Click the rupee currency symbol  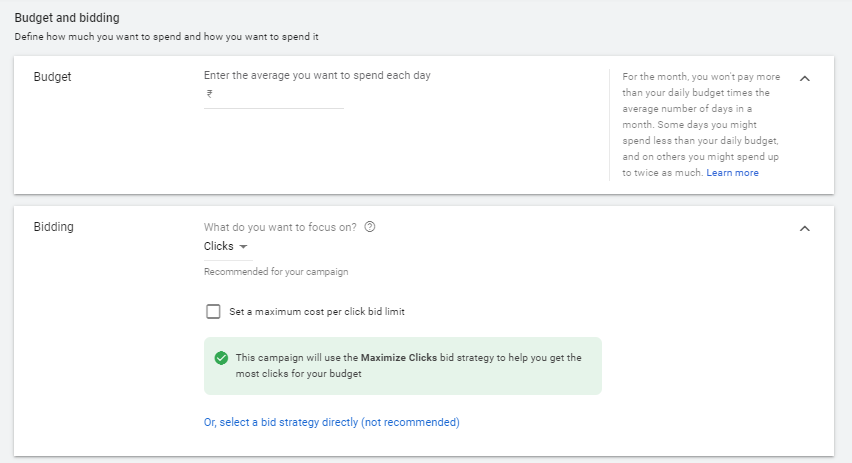click(209, 94)
